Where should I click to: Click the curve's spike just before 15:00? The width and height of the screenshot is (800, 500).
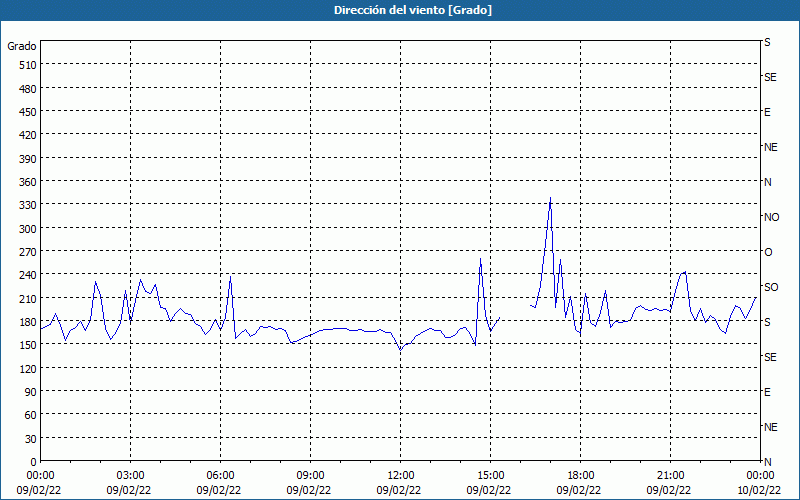480,259
